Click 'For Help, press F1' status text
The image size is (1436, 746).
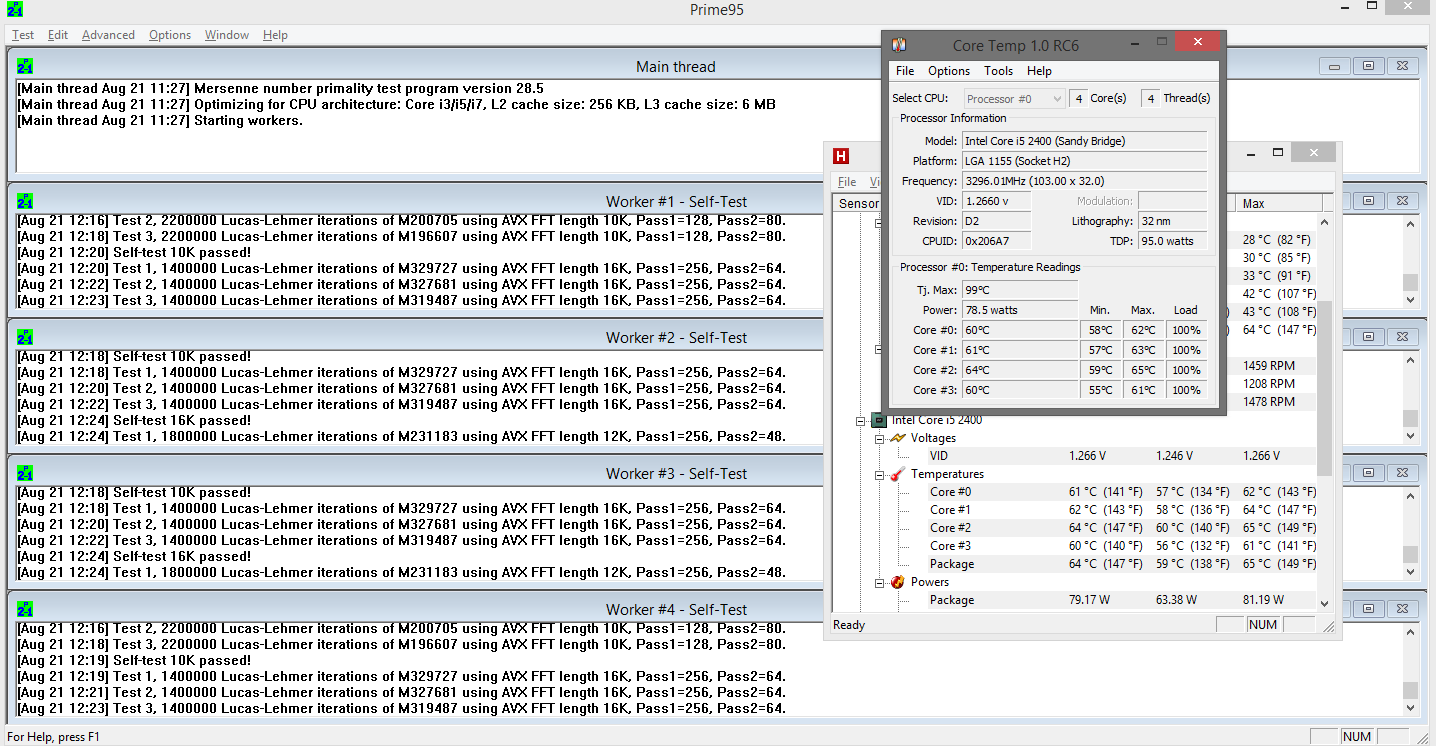pyautogui.click(x=54, y=737)
